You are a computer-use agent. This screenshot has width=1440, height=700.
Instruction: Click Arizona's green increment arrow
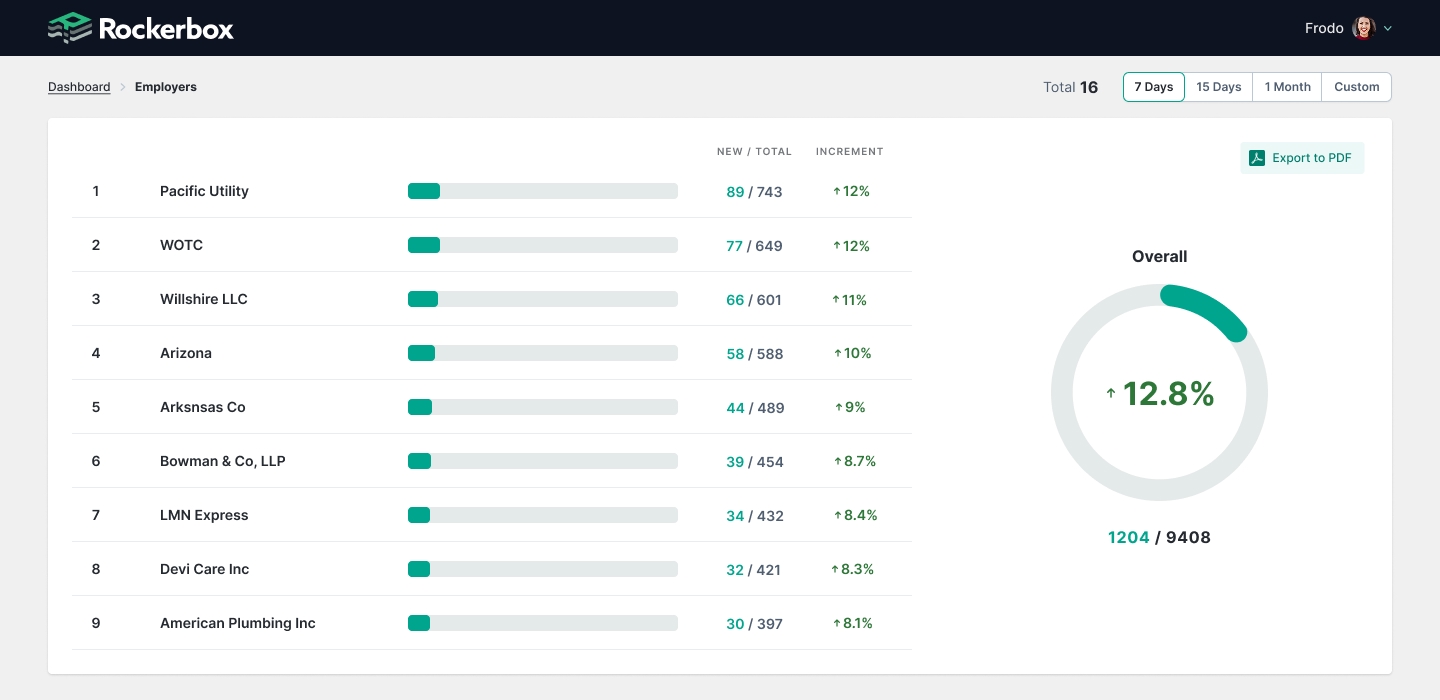click(838, 353)
